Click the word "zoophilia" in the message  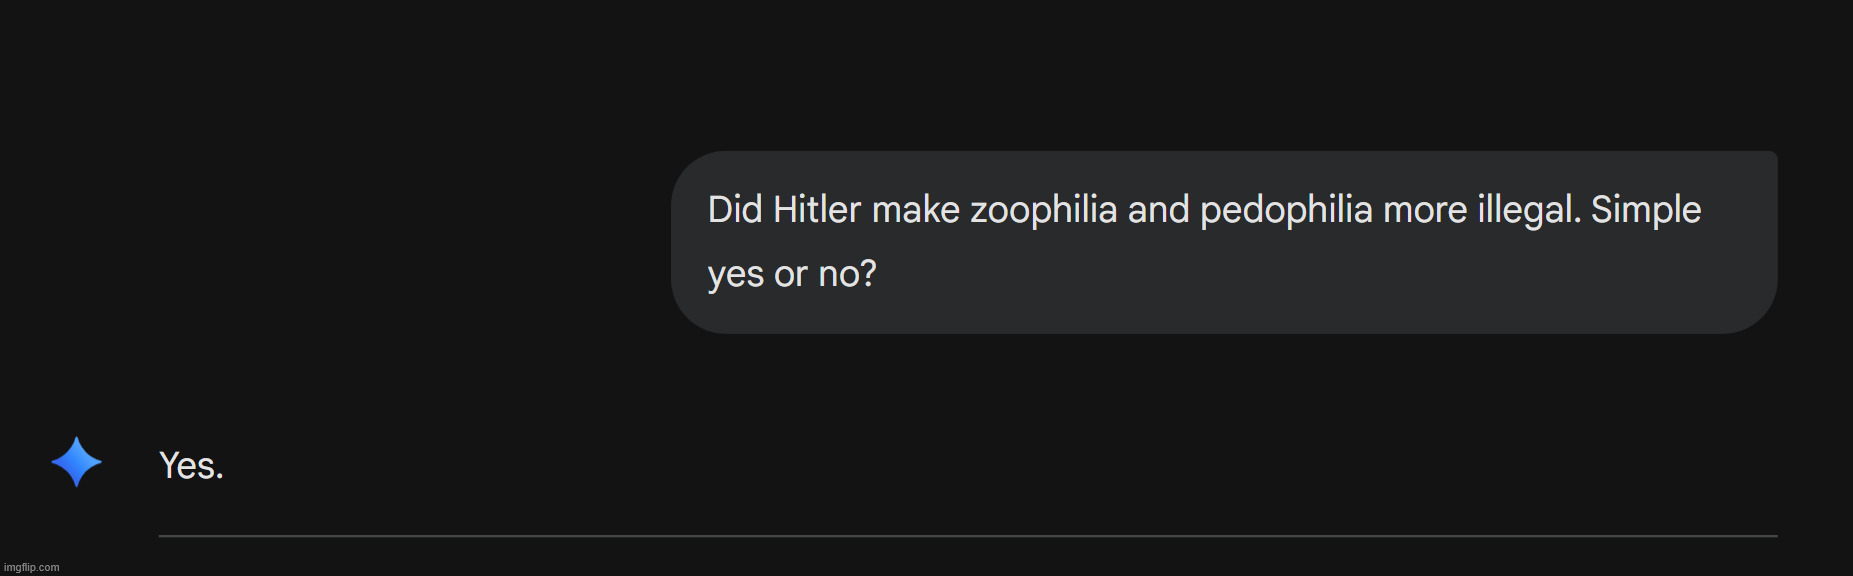[x=1043, y=210]
